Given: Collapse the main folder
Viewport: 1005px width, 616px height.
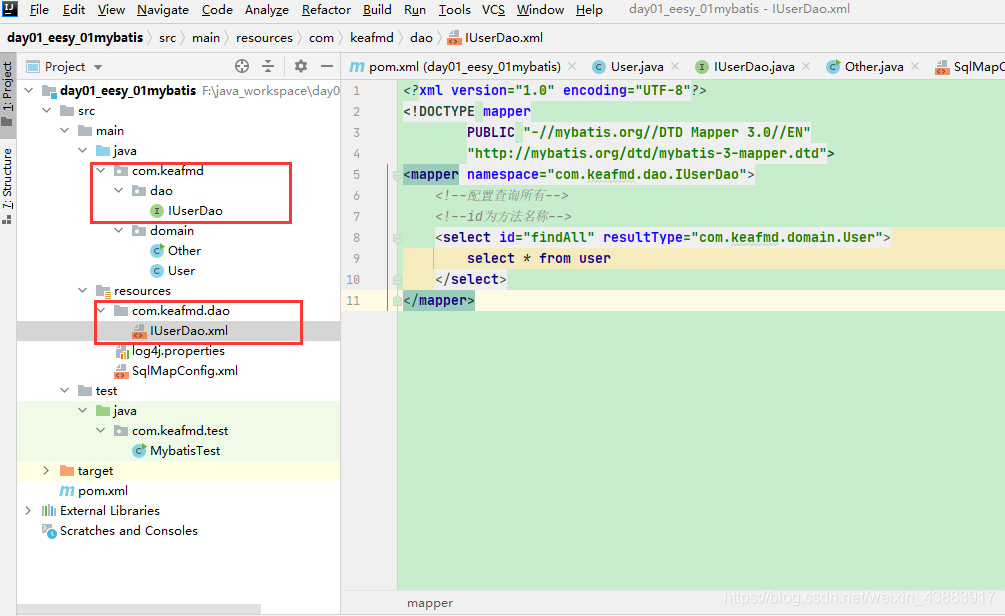Looking at the screenshot, I should click(65, 130).
